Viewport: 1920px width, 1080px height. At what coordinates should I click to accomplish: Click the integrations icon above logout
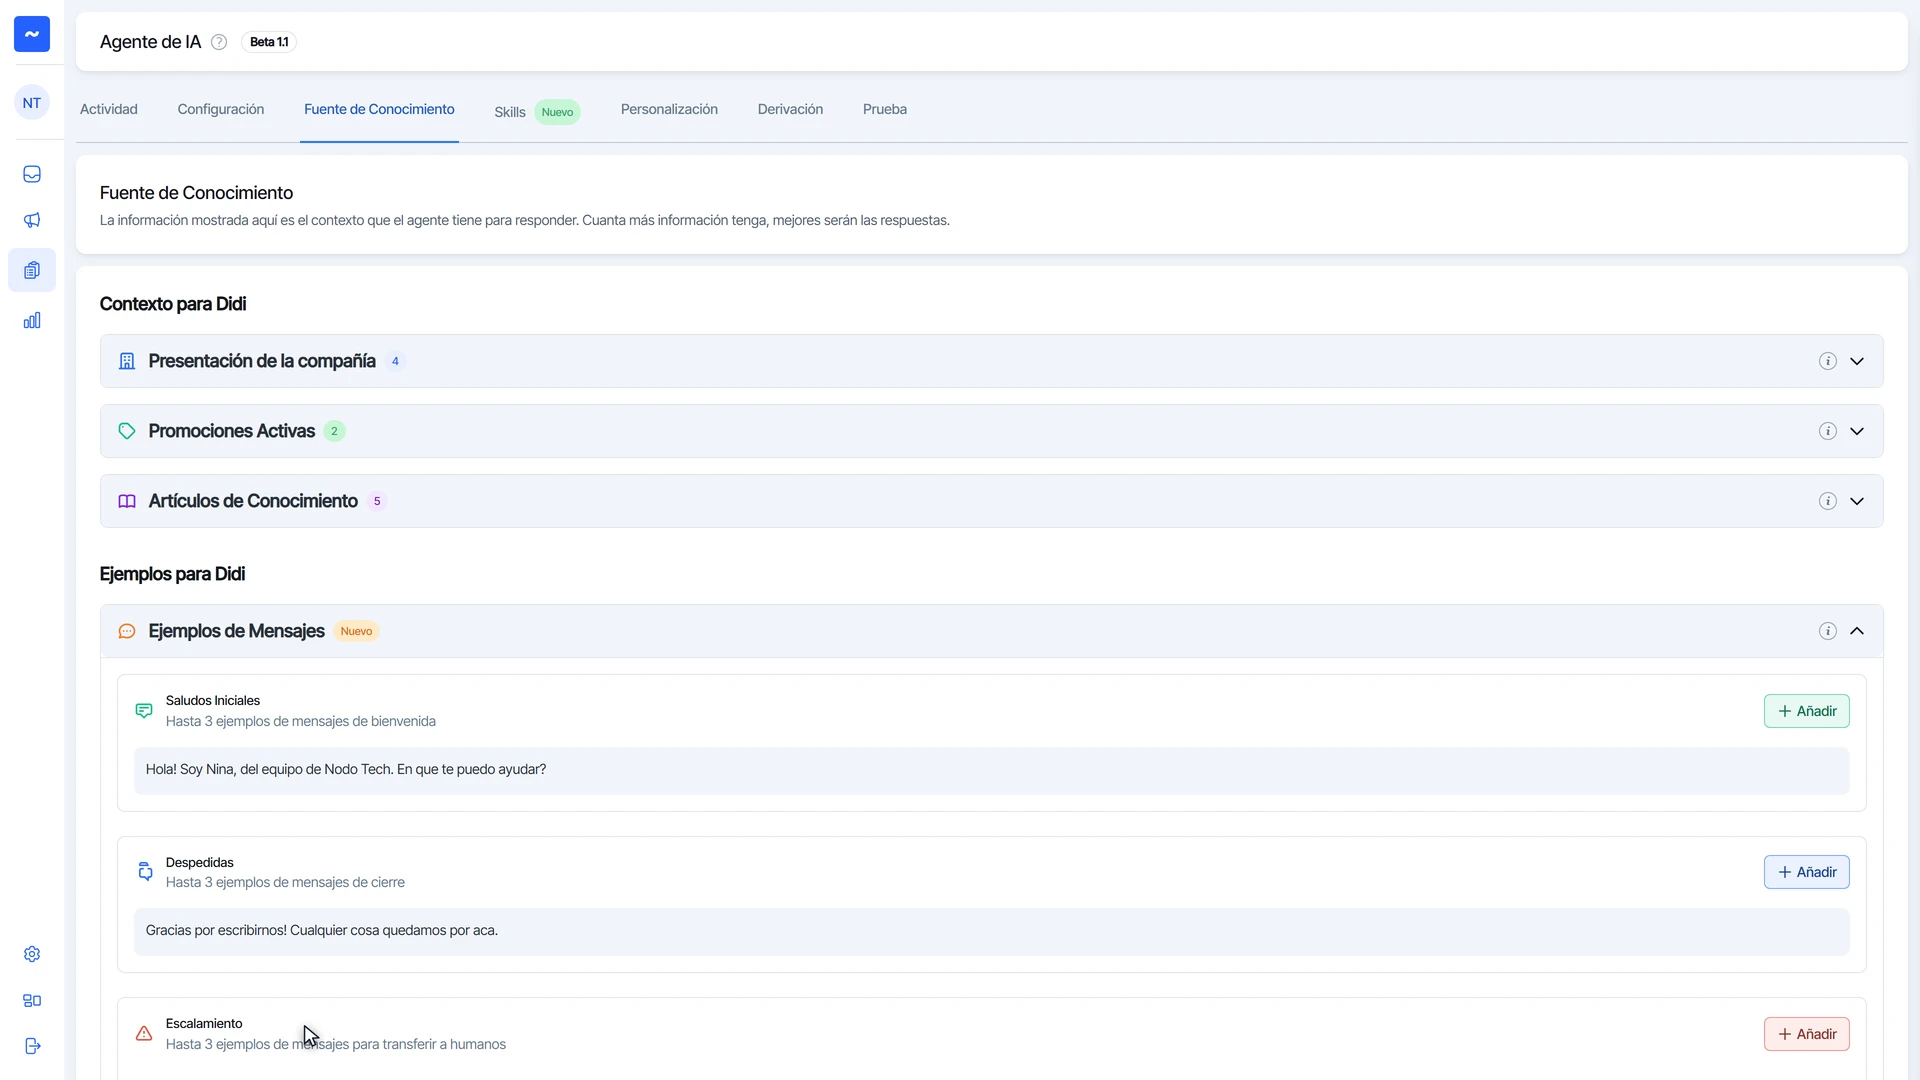[32, 1000]
